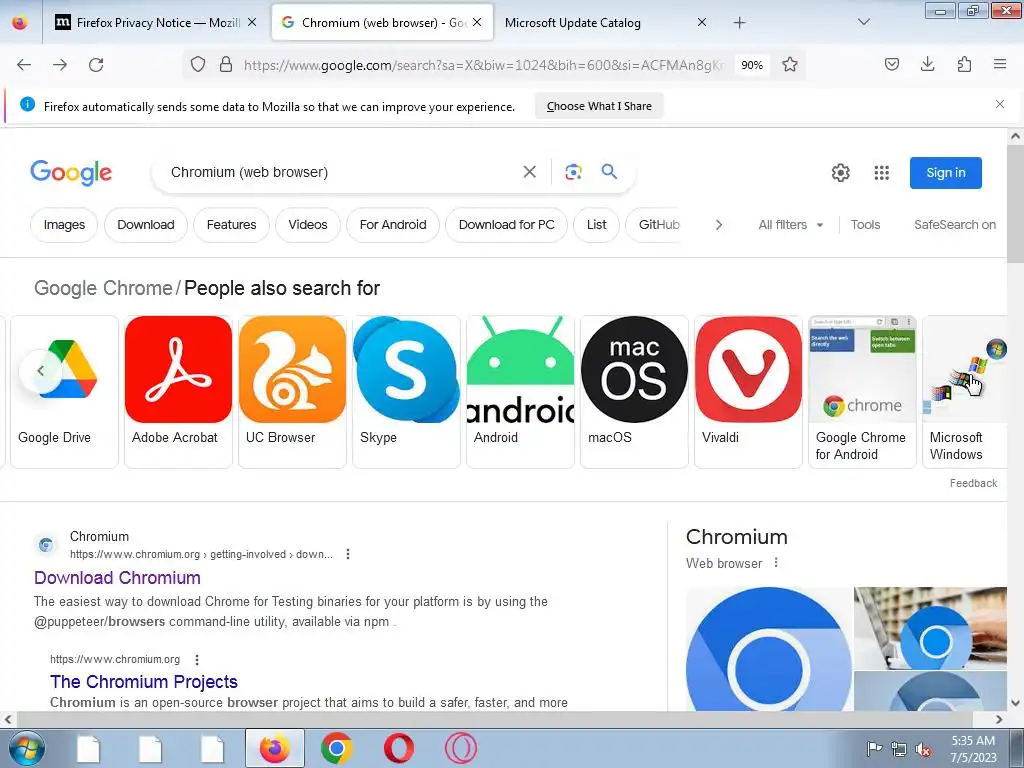Show more search filter chips
1024x768 pixels.
(x=719, y=225)
